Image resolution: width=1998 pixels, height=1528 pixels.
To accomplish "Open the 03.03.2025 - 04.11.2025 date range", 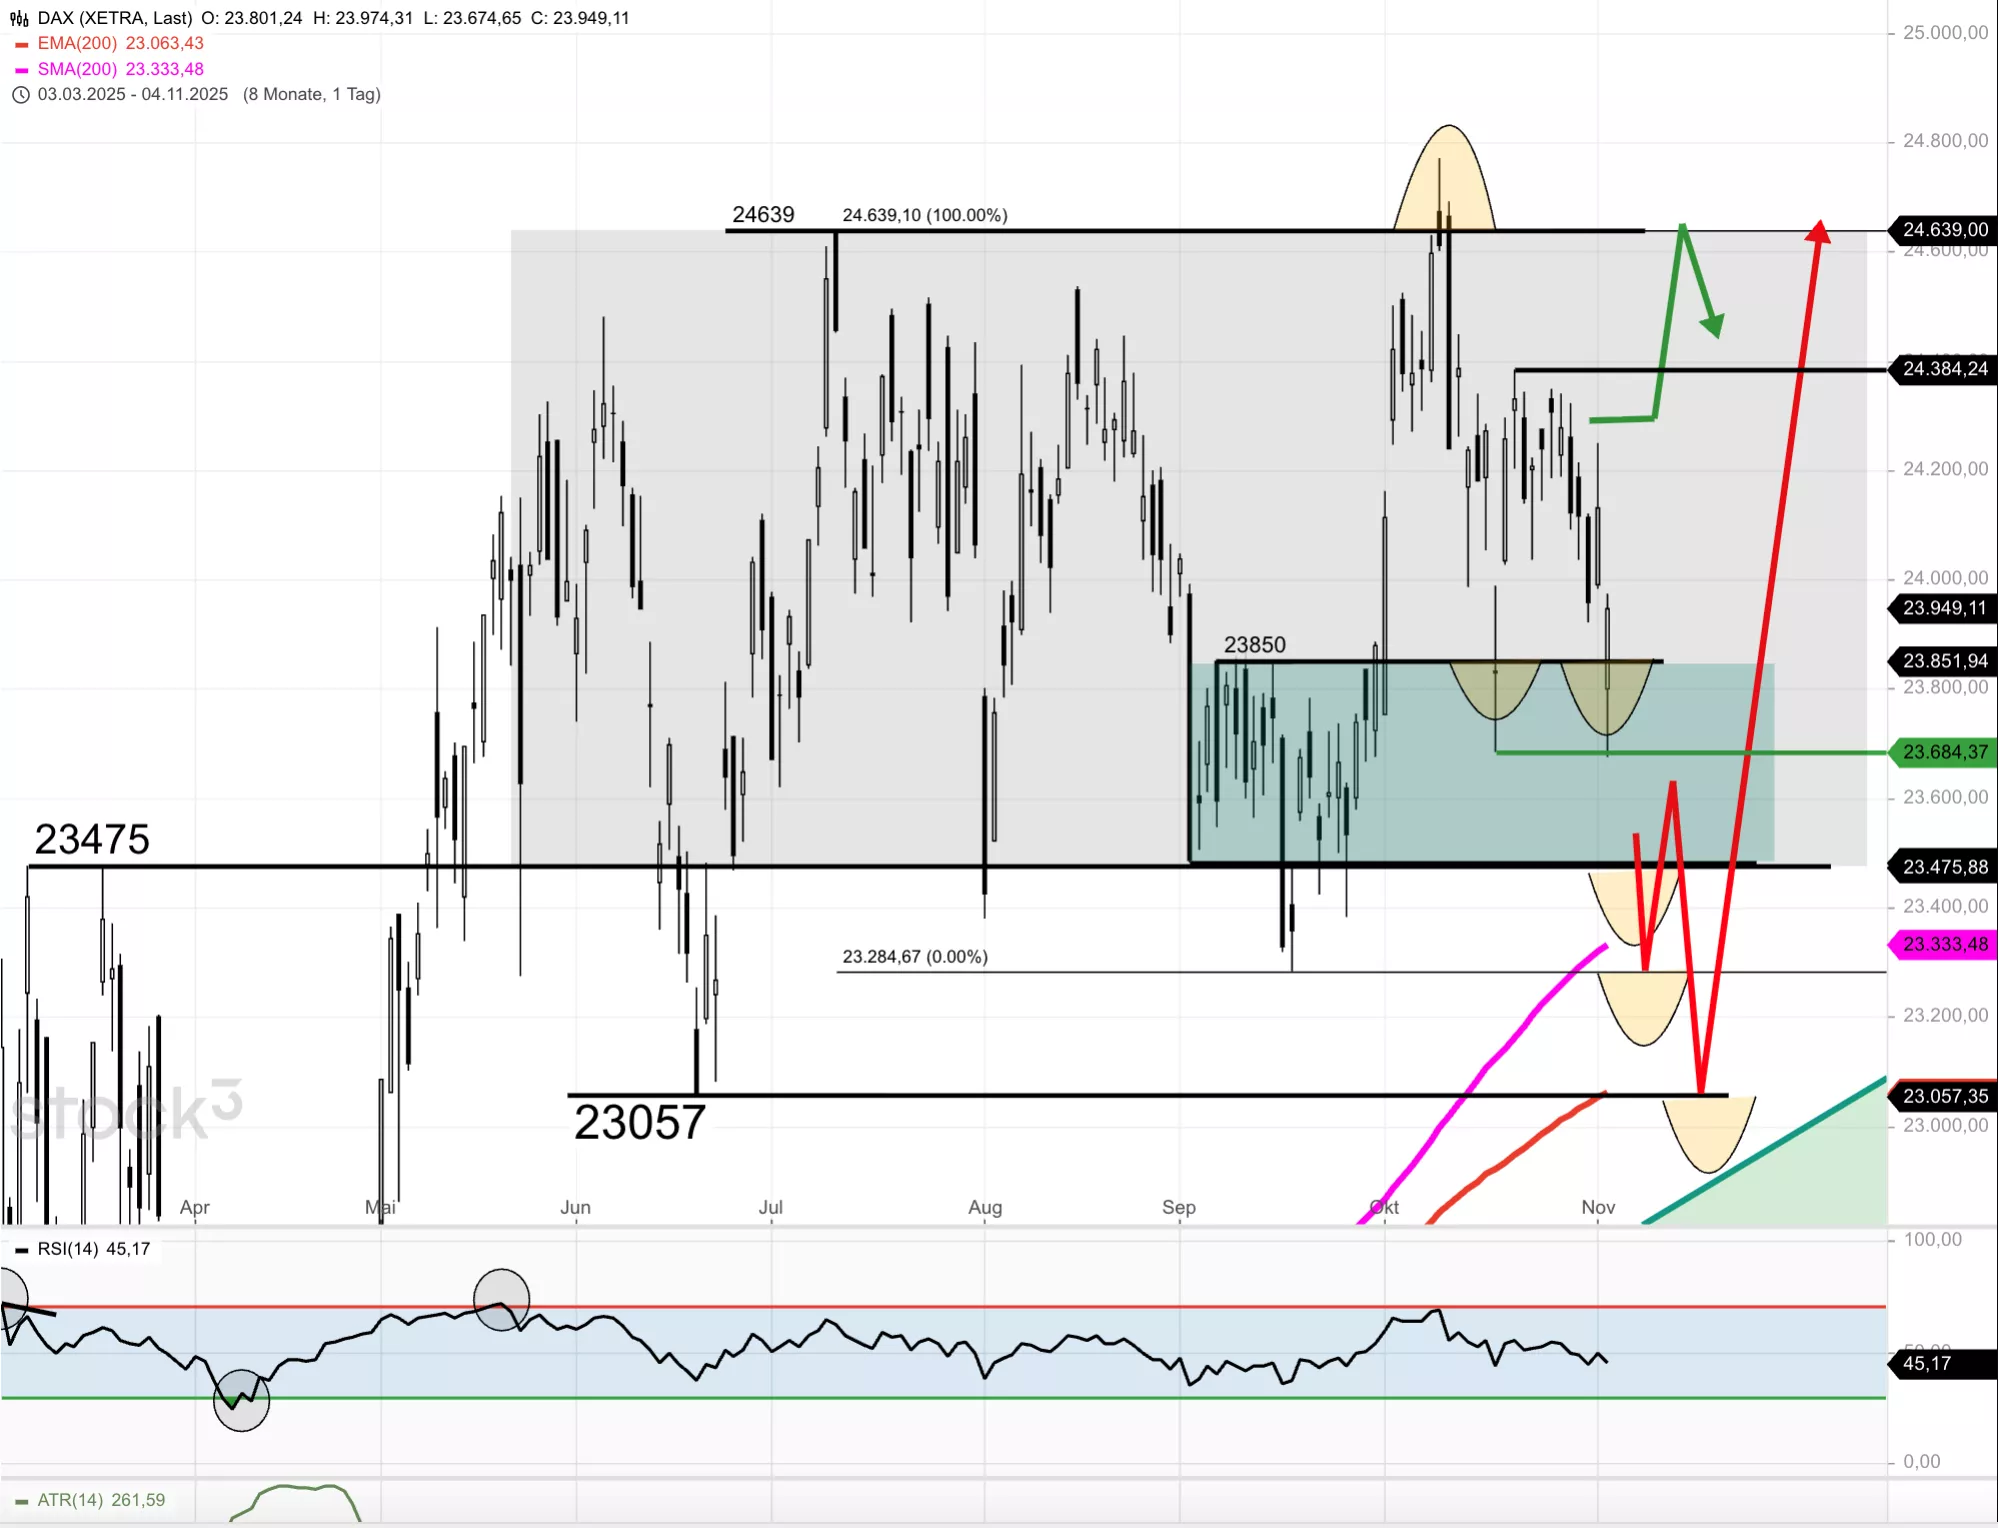I will (133, 95).
